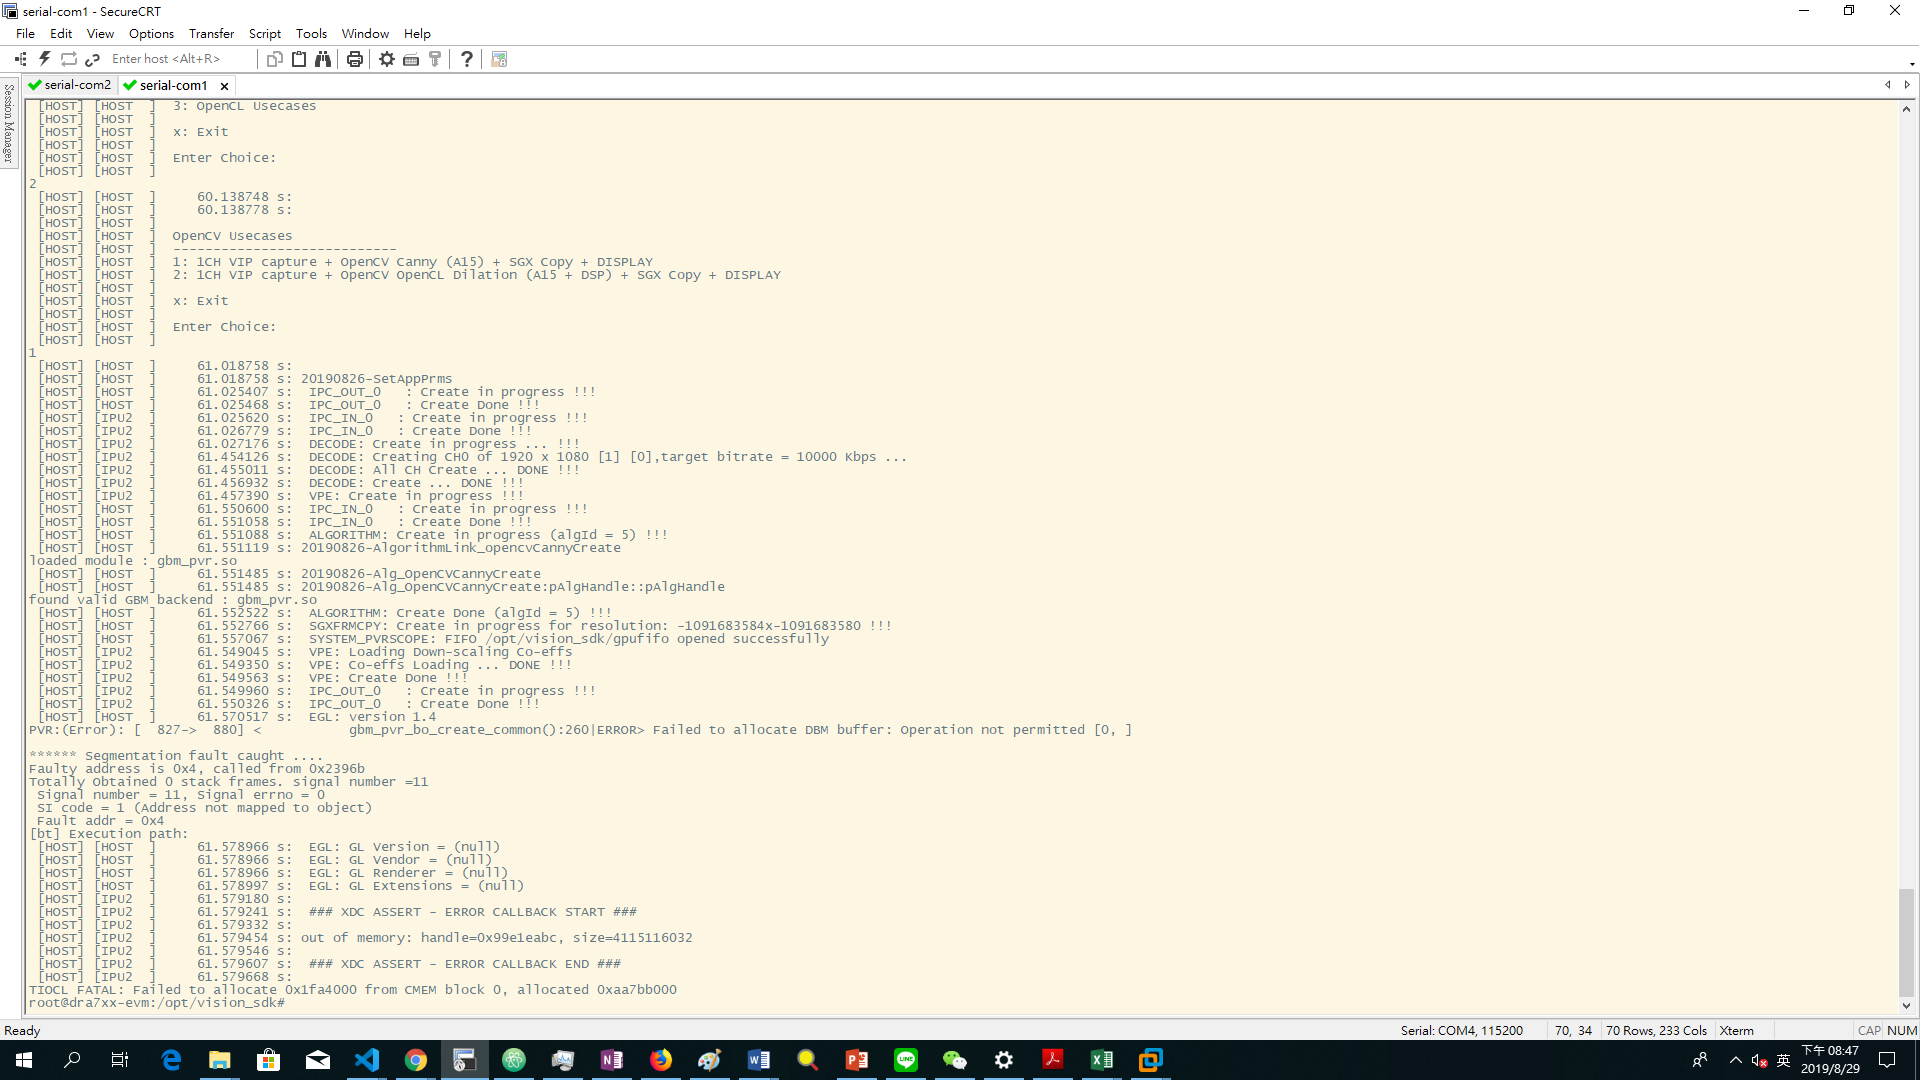1920x1080 pixels.
Task: Click the keymap editor keyboard icon
Action: (411, 59)
